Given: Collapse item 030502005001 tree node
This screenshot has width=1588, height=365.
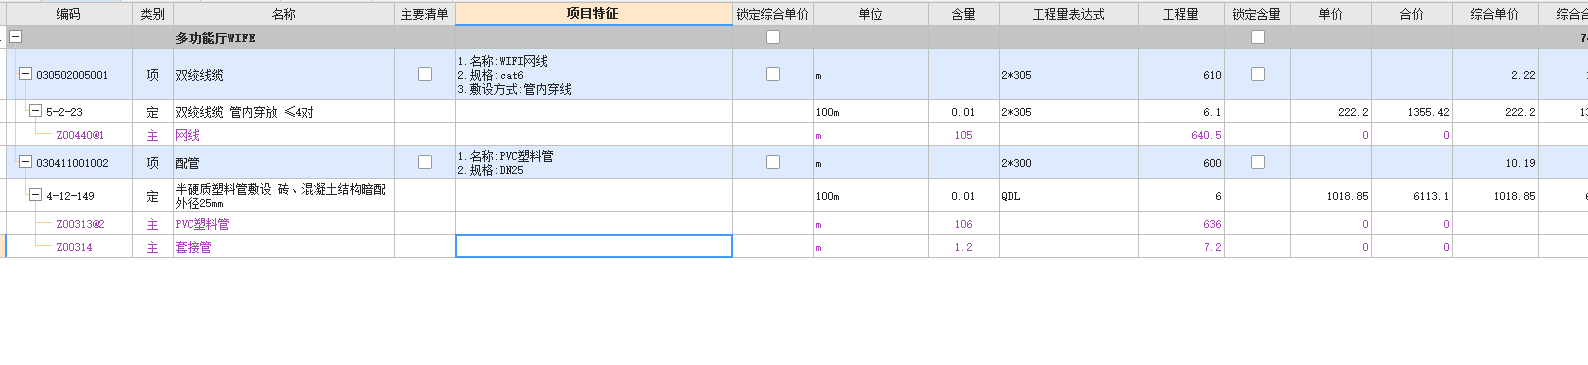Looking at the screenshot, I should (25, 74).
